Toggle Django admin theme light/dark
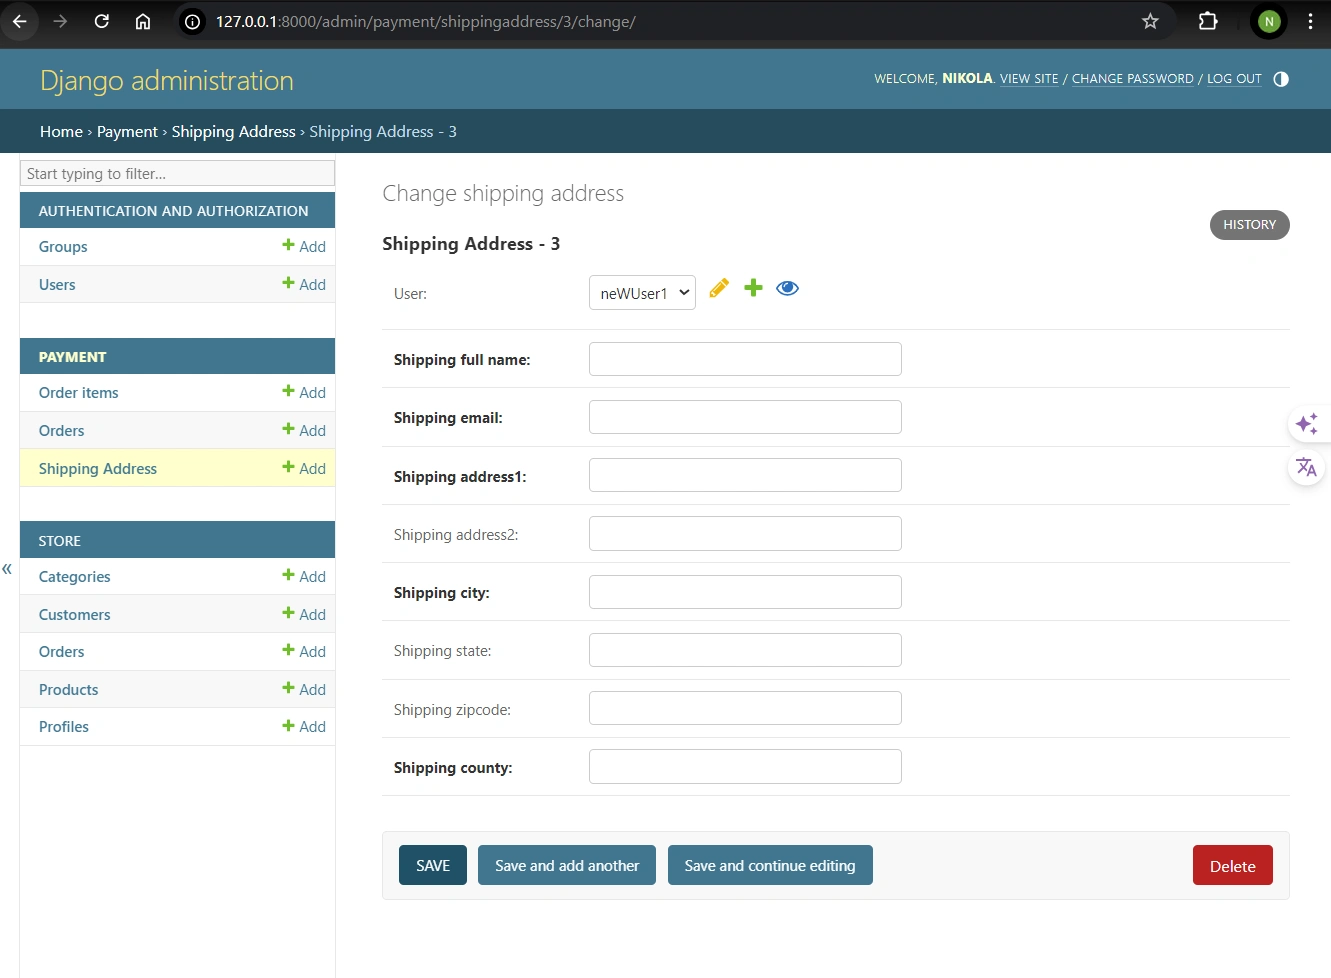 click(1281, 79)
